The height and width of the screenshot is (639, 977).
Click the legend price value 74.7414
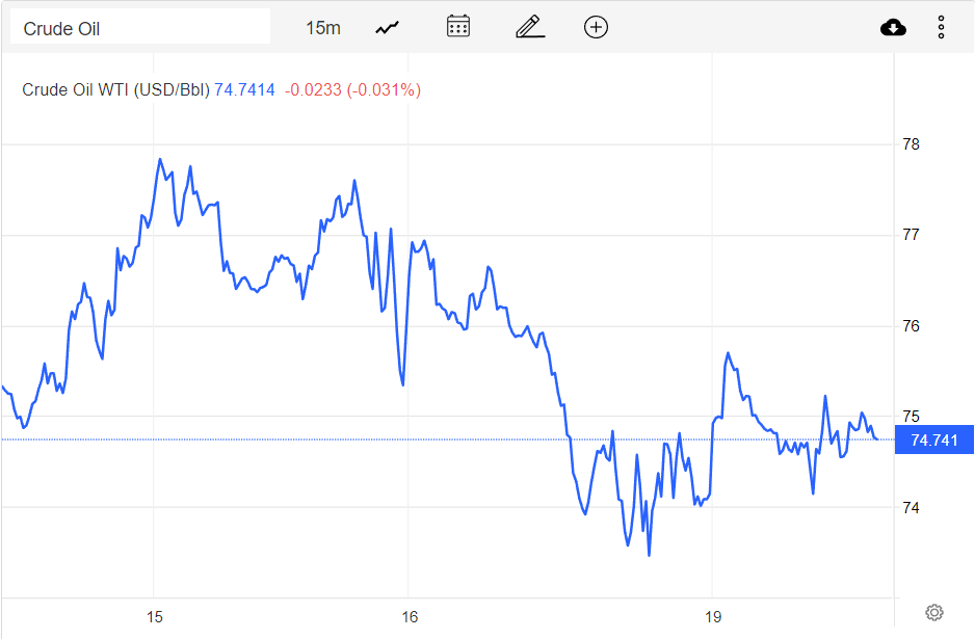click(245, 90)
